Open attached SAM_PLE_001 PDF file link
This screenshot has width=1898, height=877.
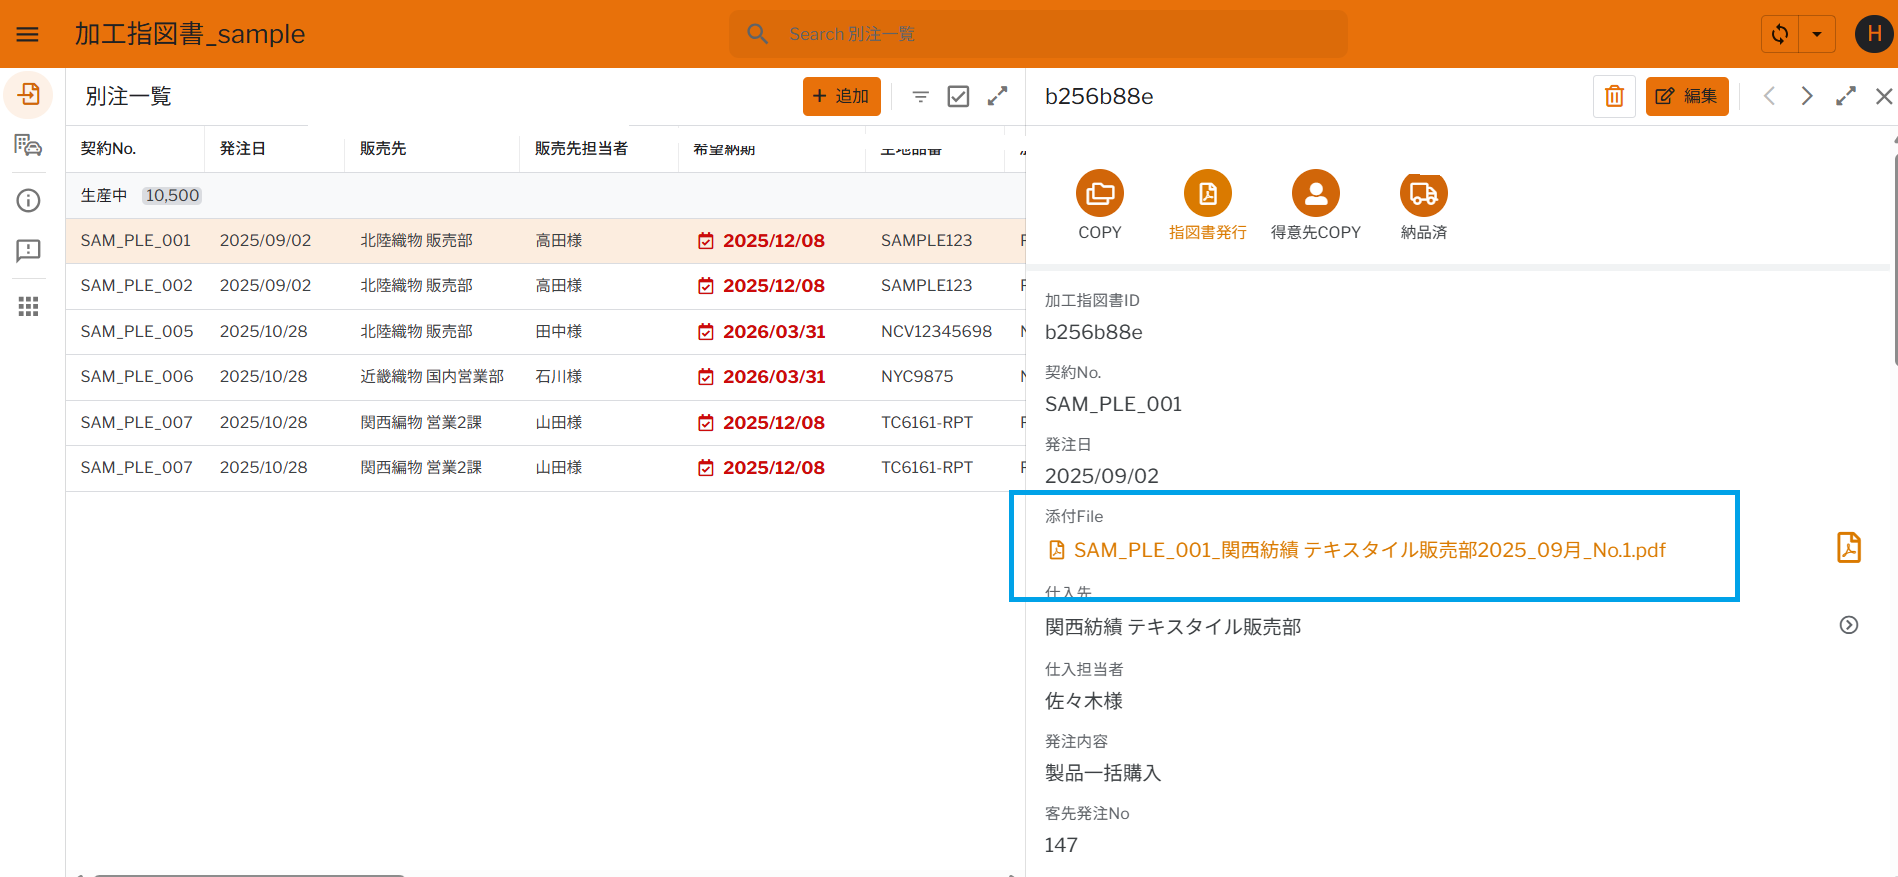(x=1368, y=550)
